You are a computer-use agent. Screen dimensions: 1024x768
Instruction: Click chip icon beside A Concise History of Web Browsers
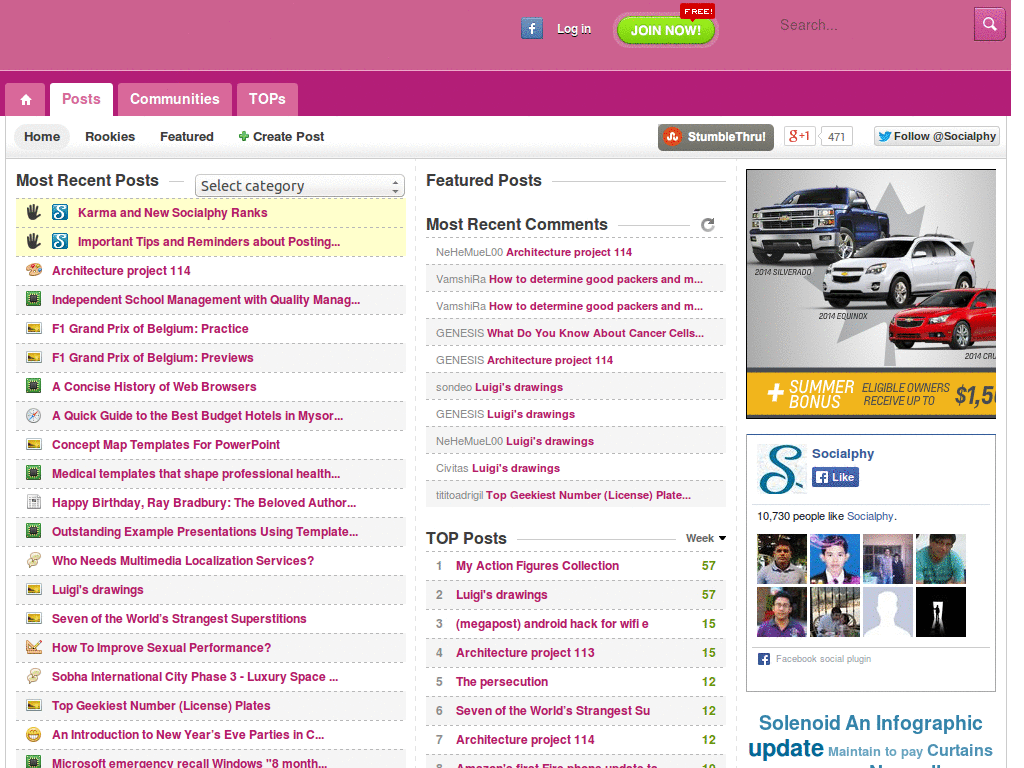(33, 386)
